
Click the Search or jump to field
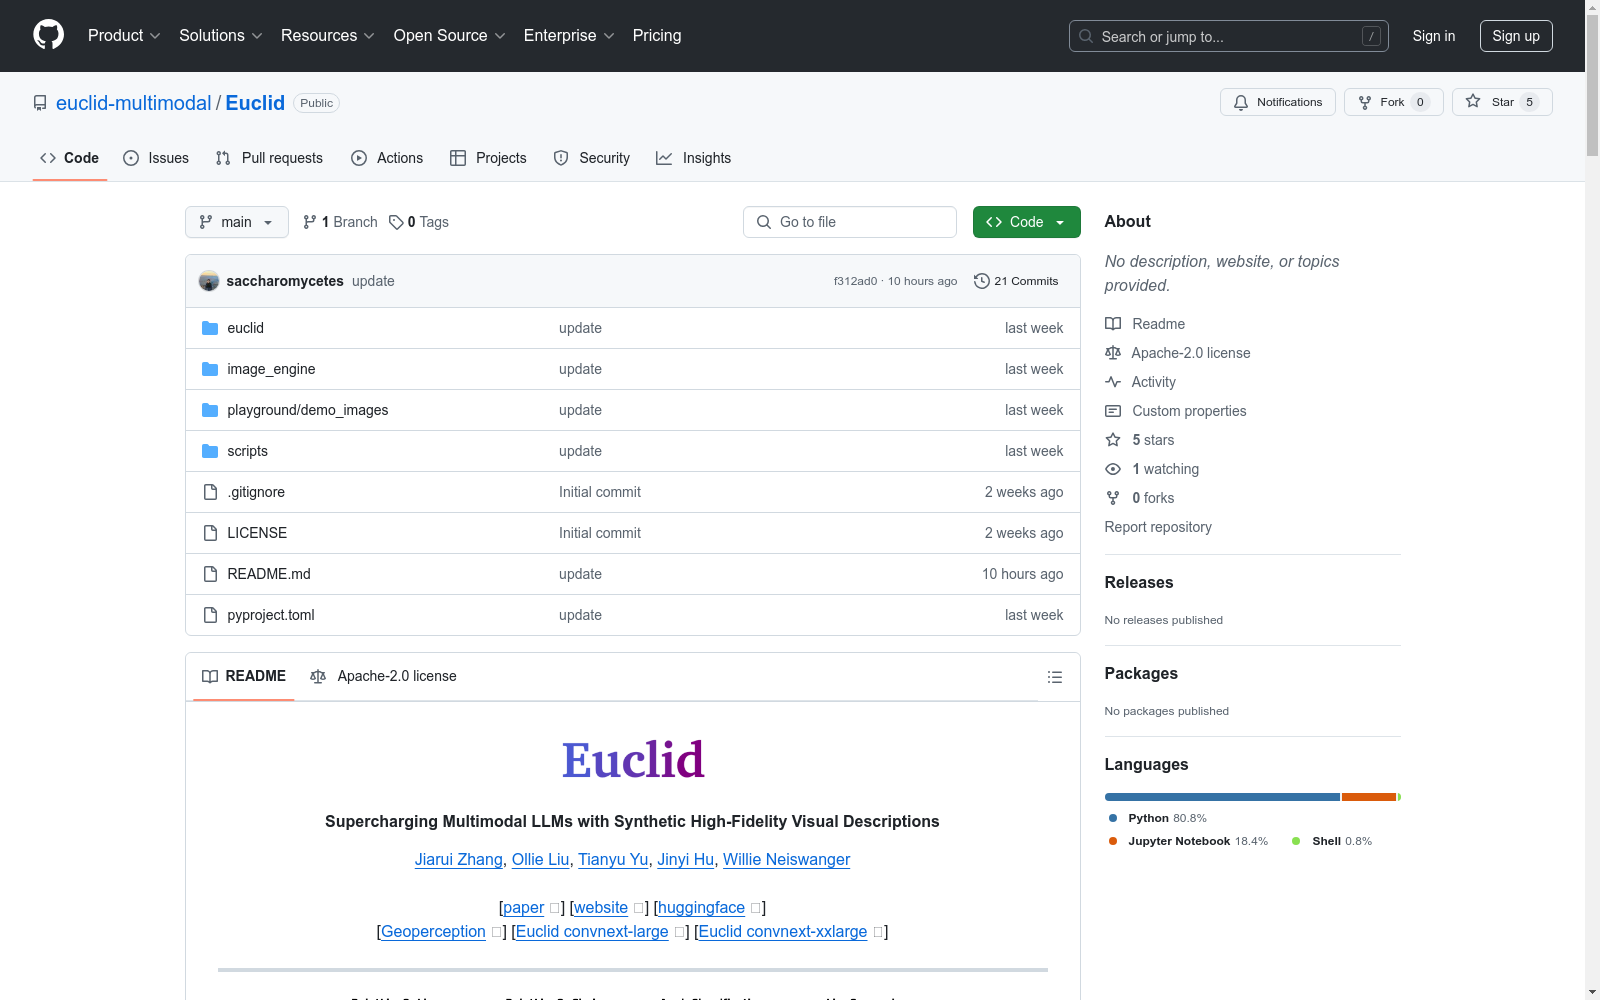point(1229,36)
